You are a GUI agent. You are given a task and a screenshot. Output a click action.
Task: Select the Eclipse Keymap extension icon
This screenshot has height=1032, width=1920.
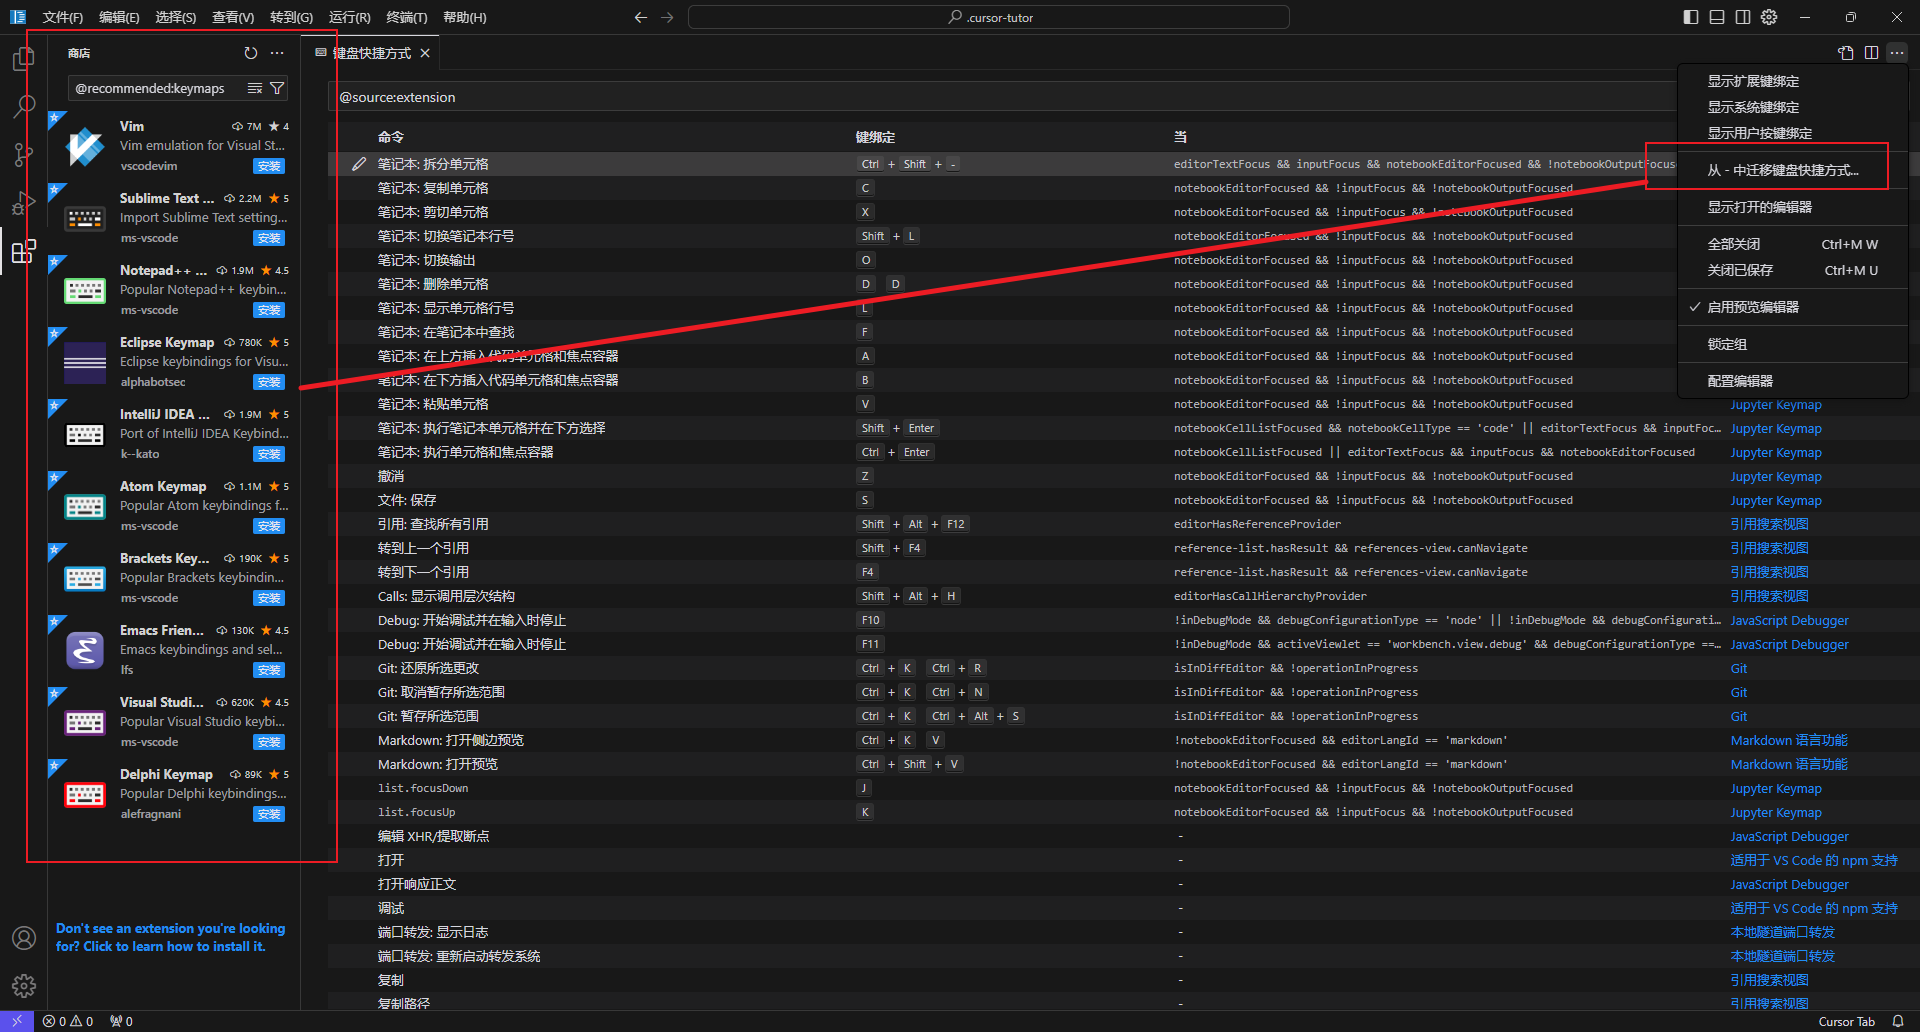(85, 363)
